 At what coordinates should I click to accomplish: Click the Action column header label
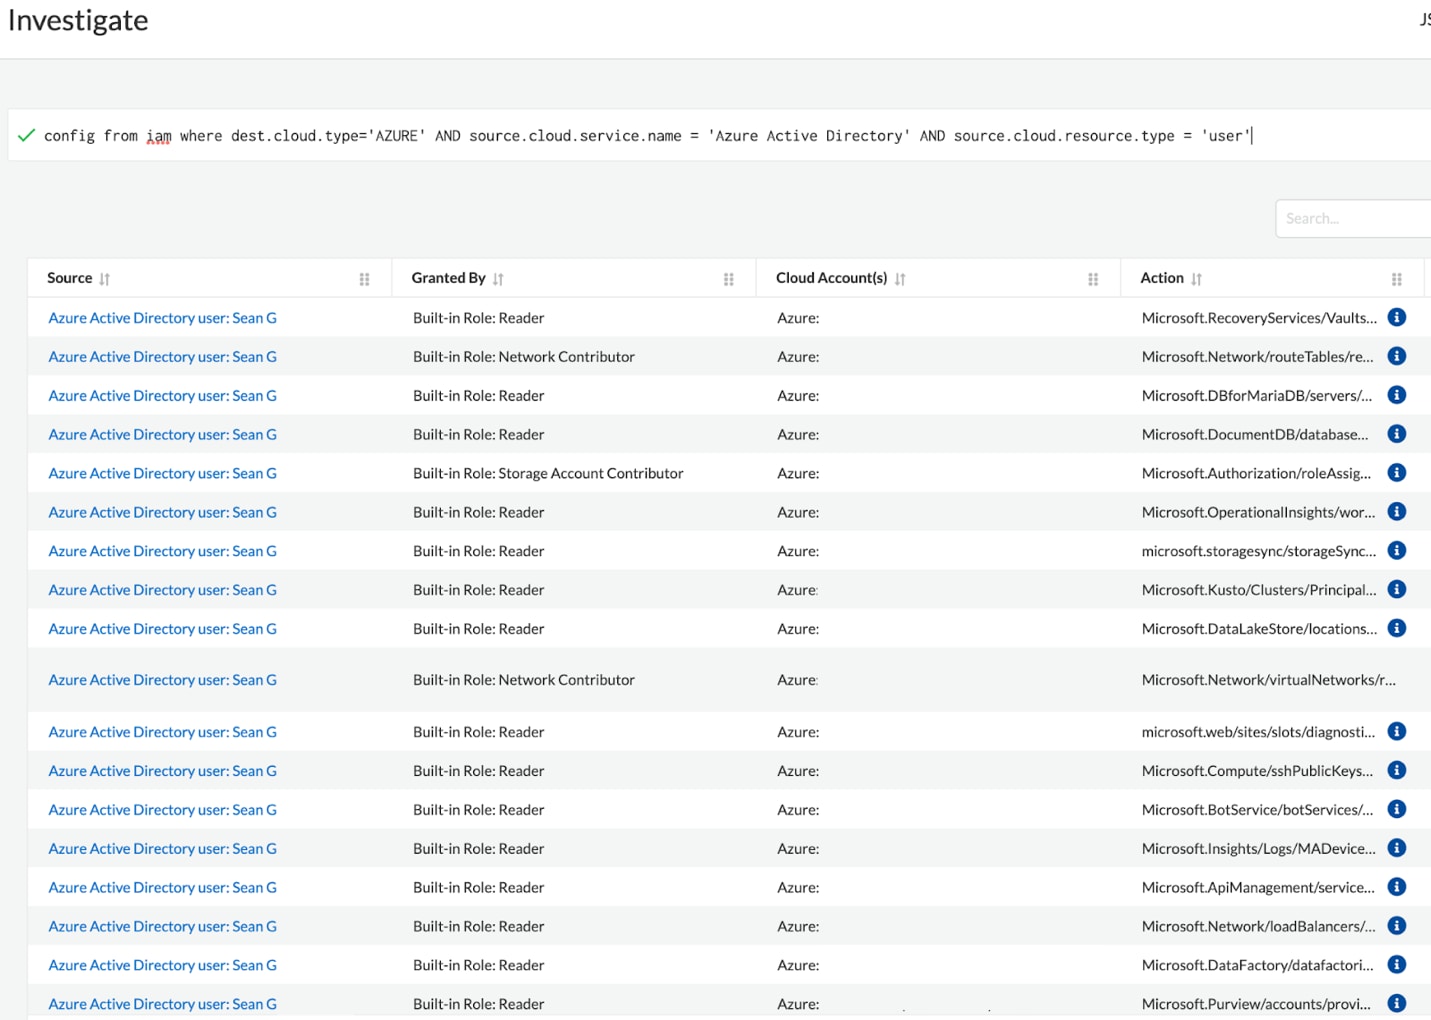[x=1162, y=278]
